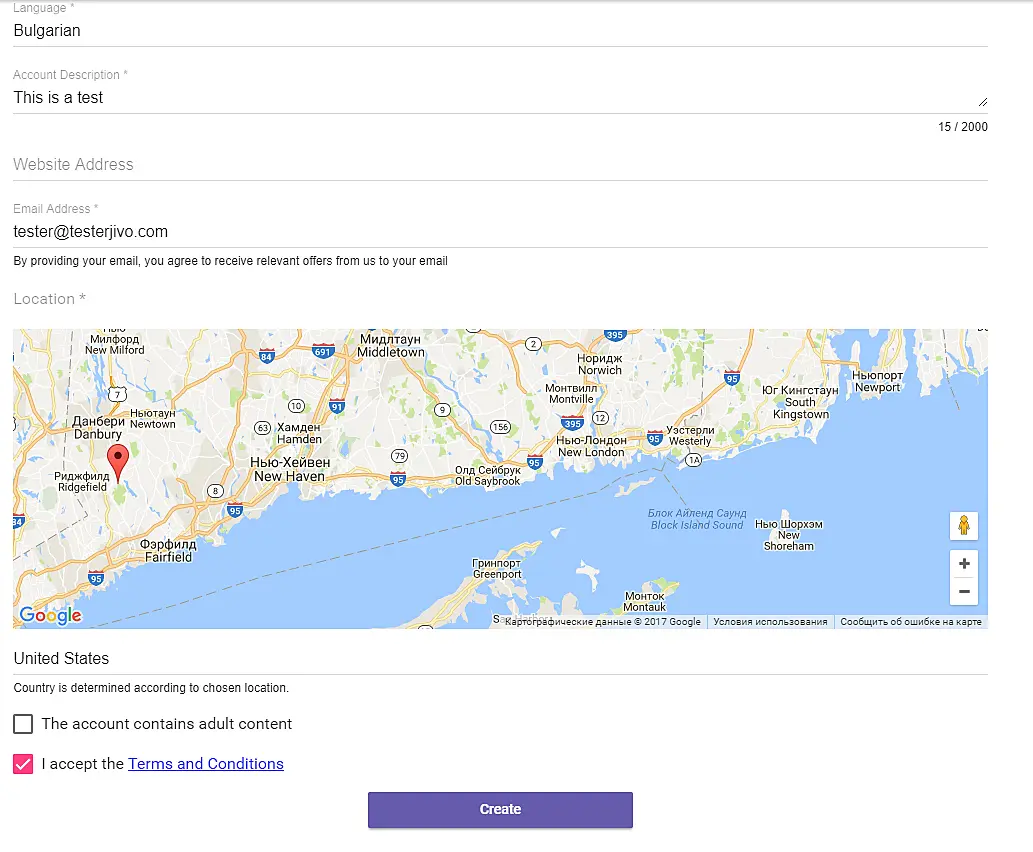Click New Haven city on the map

pos(289,470)
